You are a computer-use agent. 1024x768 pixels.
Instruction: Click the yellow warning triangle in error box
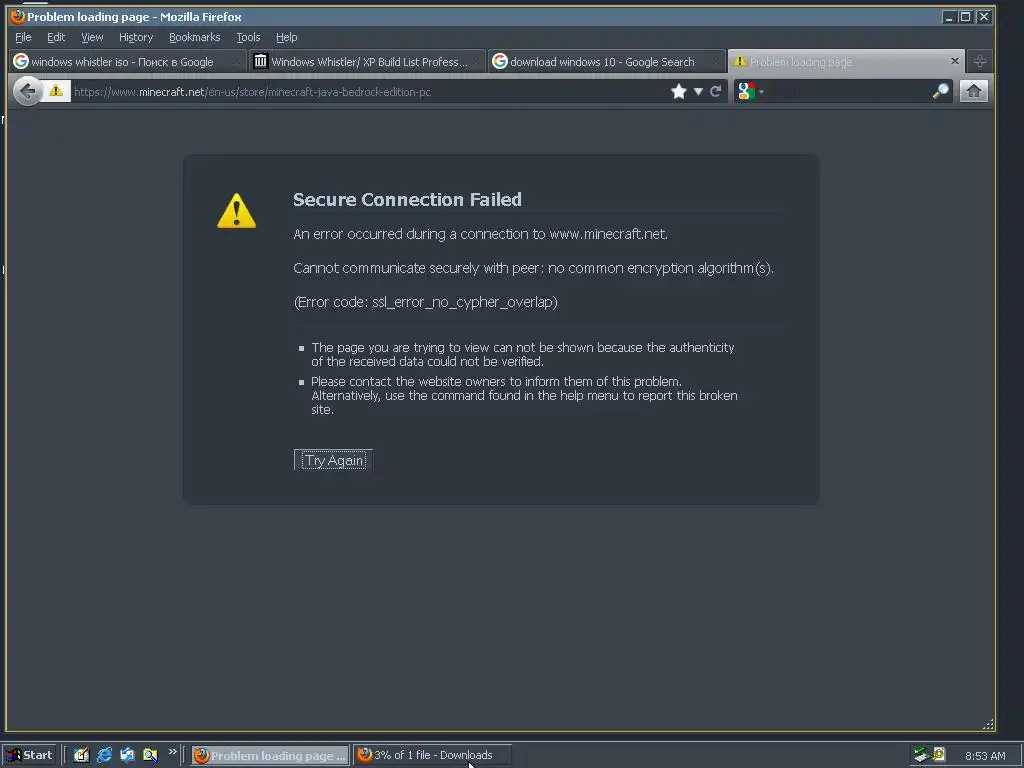click(236, 210)
